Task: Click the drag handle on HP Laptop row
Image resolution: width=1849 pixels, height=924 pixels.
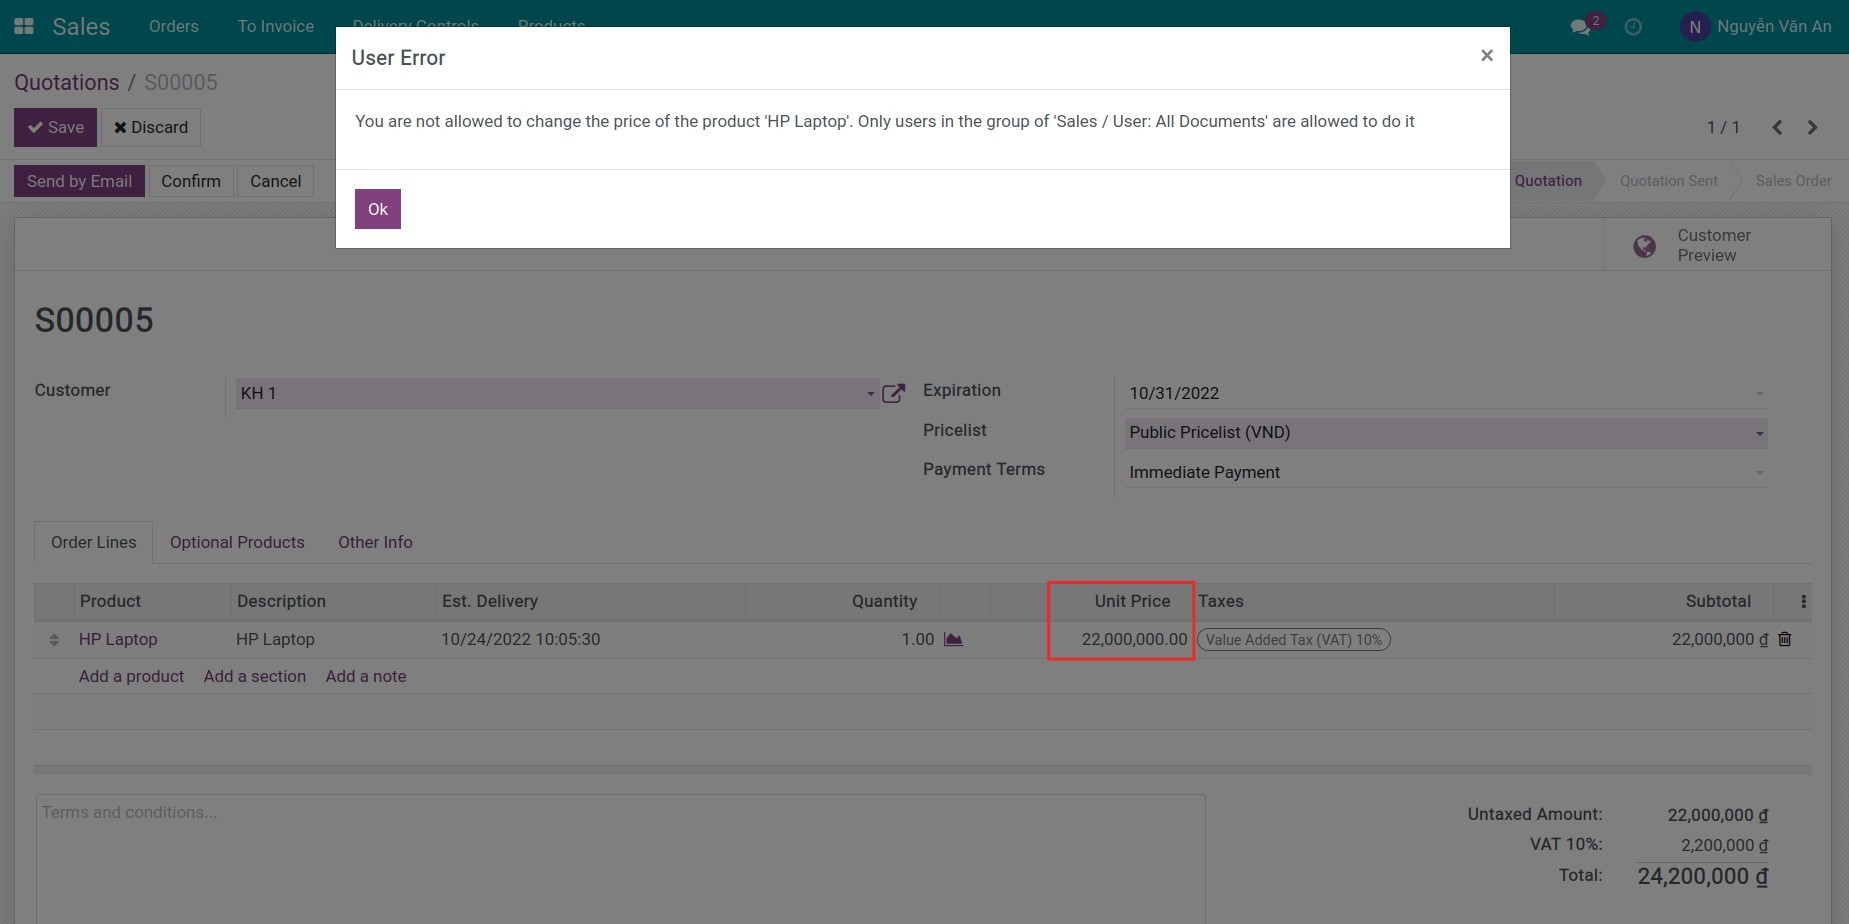Action: [54, 639]
